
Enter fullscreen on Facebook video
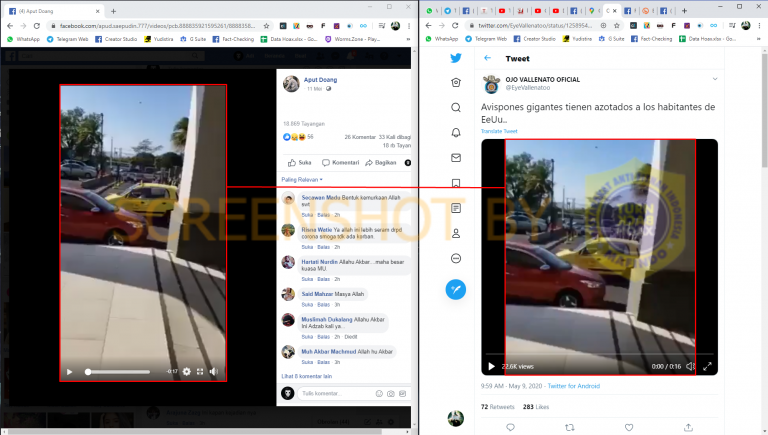click(x=200, y=372)
